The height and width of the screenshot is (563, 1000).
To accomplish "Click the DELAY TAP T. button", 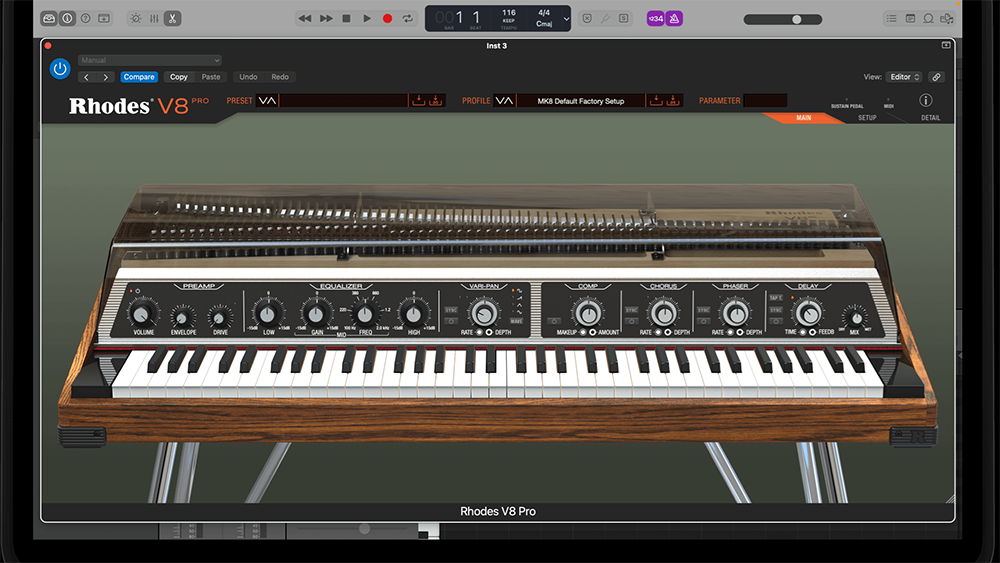I will coord(776,298).
